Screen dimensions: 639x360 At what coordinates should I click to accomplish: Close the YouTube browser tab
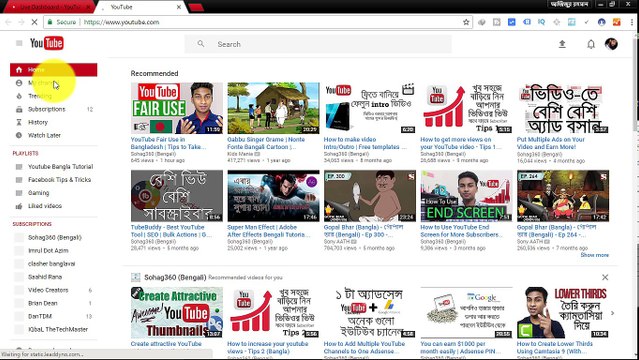tap(178, 7)
